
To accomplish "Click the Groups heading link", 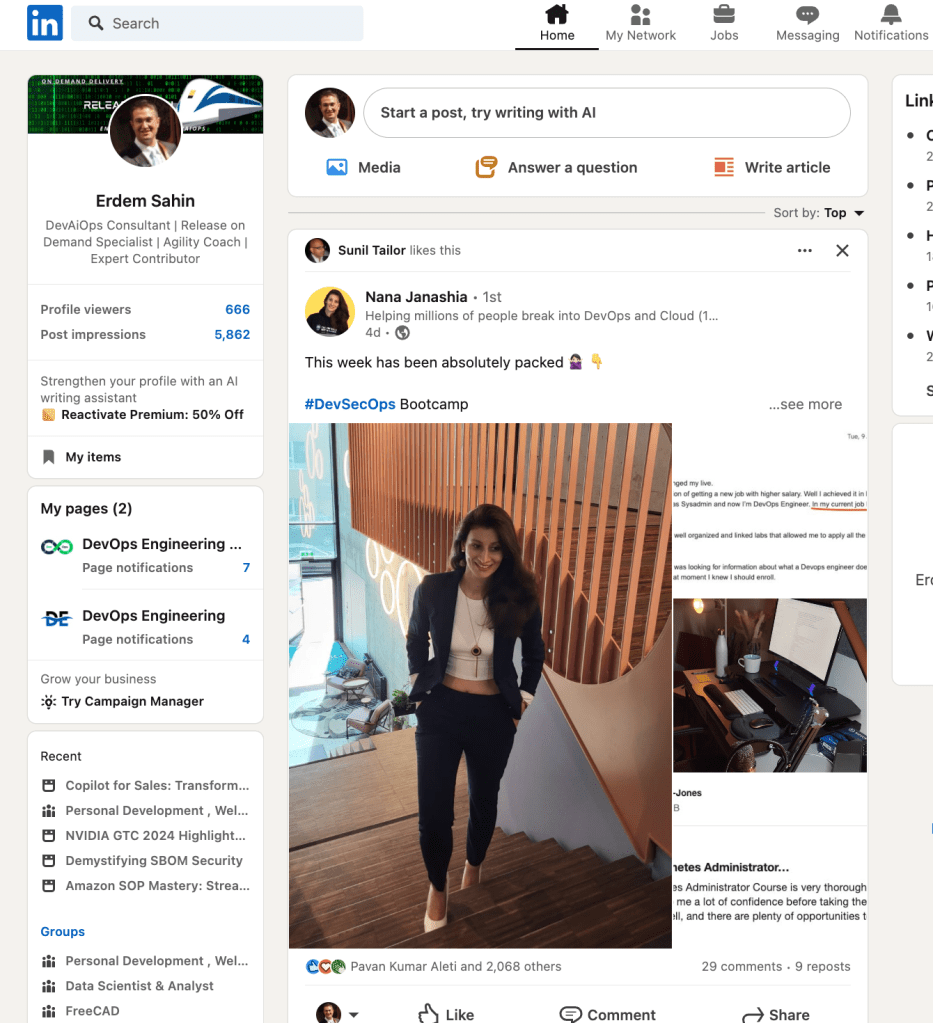I will (63, 932).
